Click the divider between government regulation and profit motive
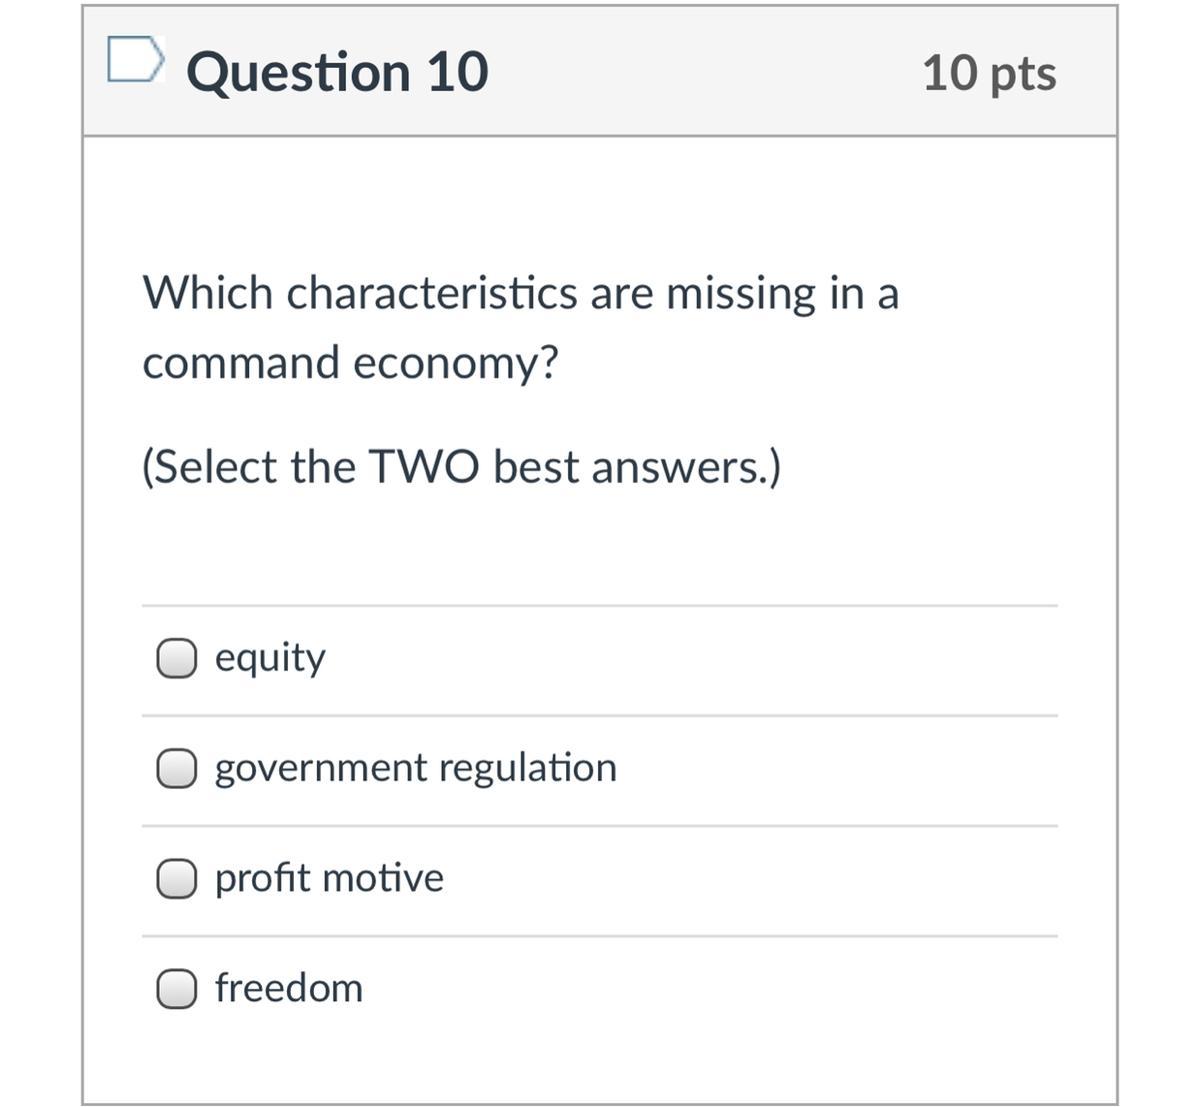1200x1107 pixels. point(600,826)
